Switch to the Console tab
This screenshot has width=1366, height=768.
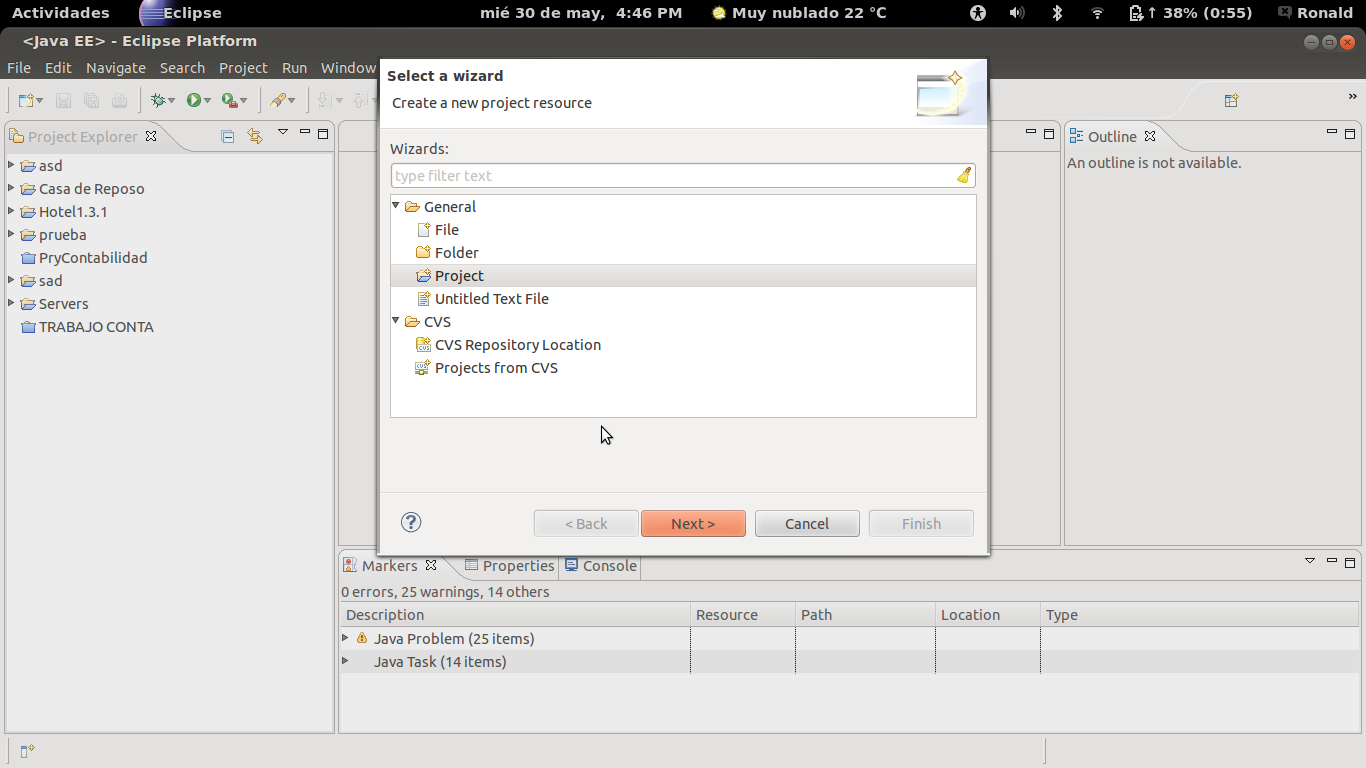click(x=600, y=566)
